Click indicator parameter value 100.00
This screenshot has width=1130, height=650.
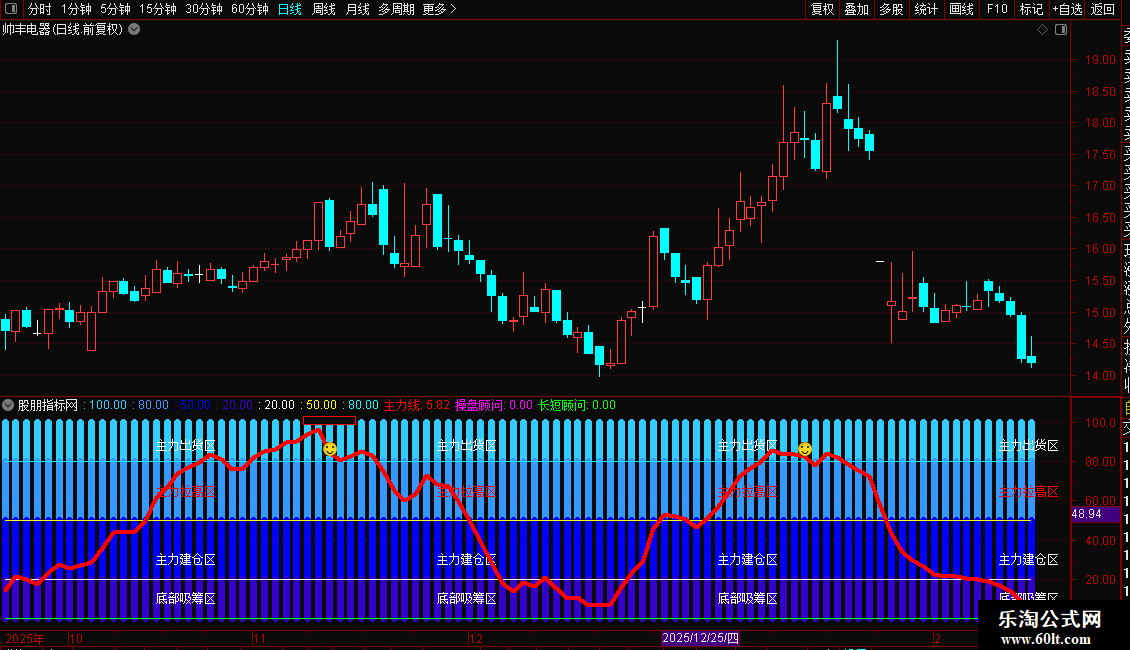108,405
